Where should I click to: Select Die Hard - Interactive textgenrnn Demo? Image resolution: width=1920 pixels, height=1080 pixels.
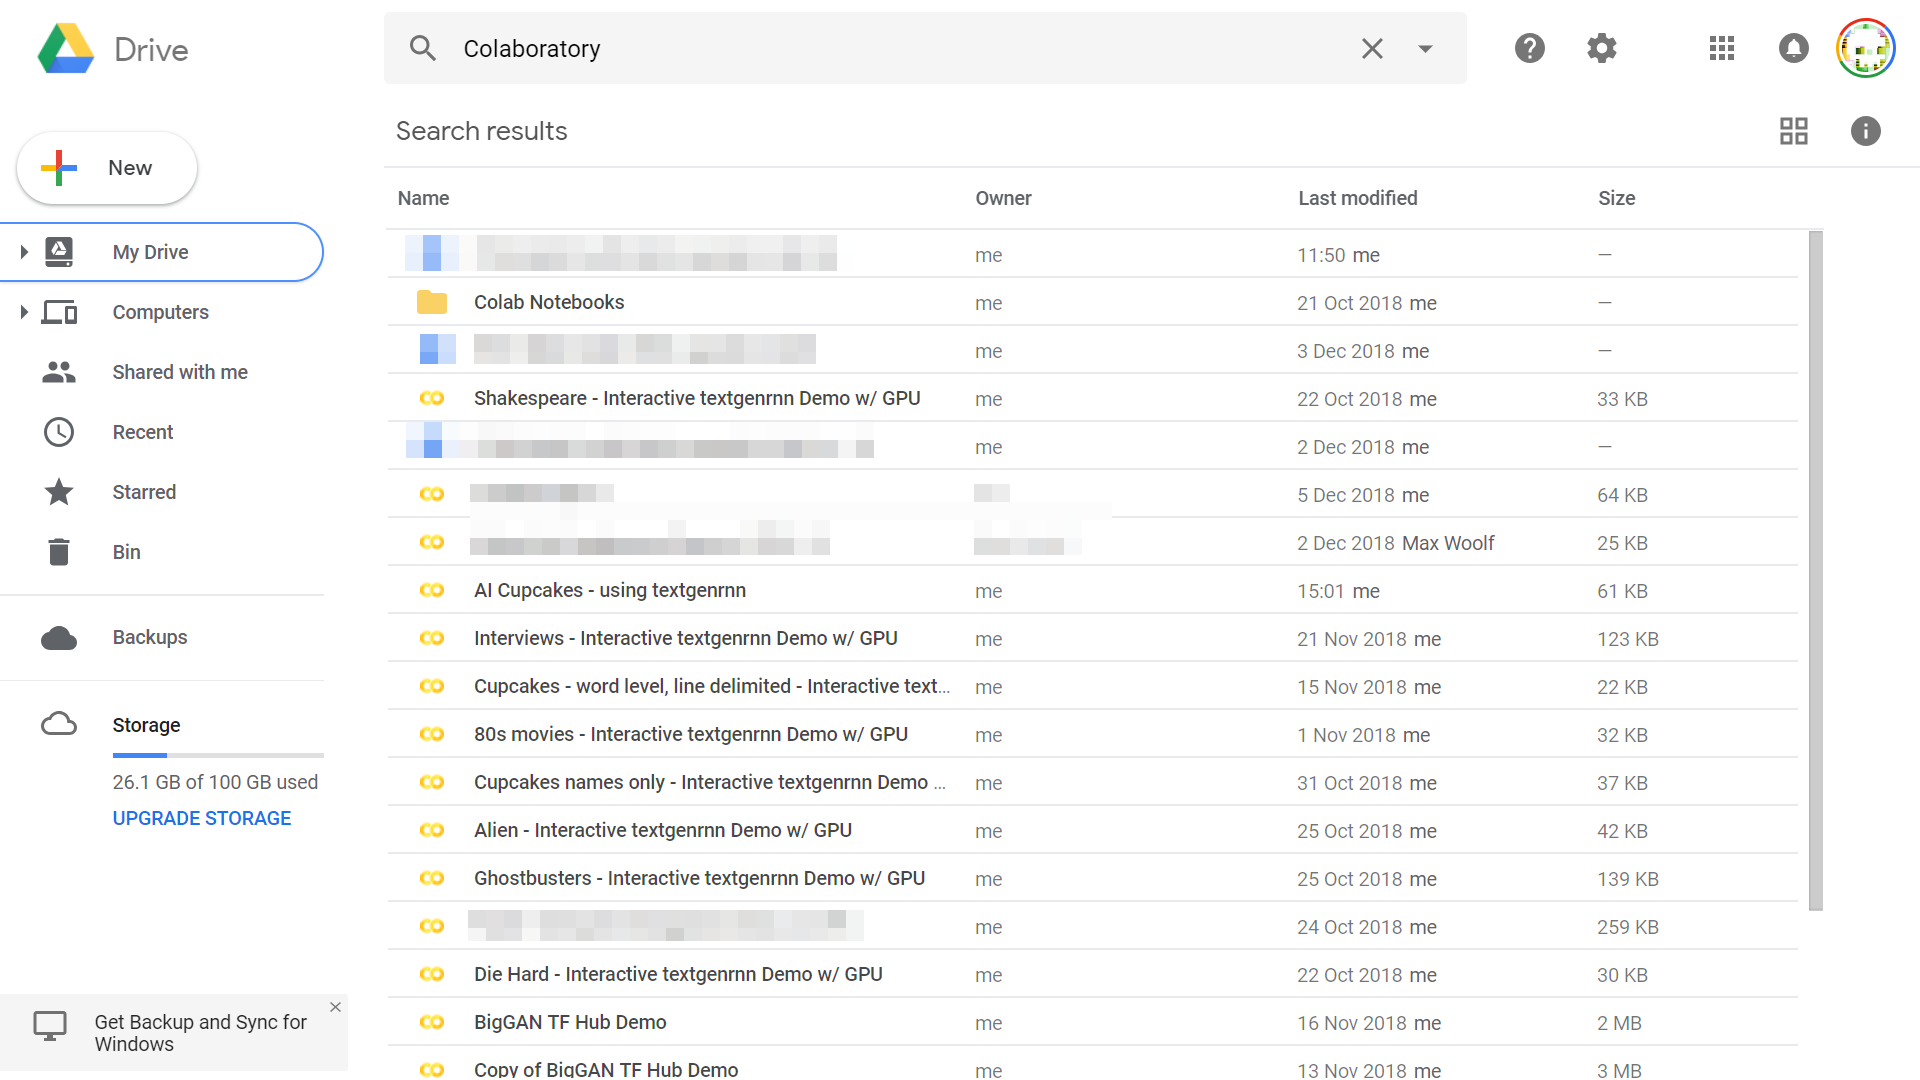click(x=678, y=974)
